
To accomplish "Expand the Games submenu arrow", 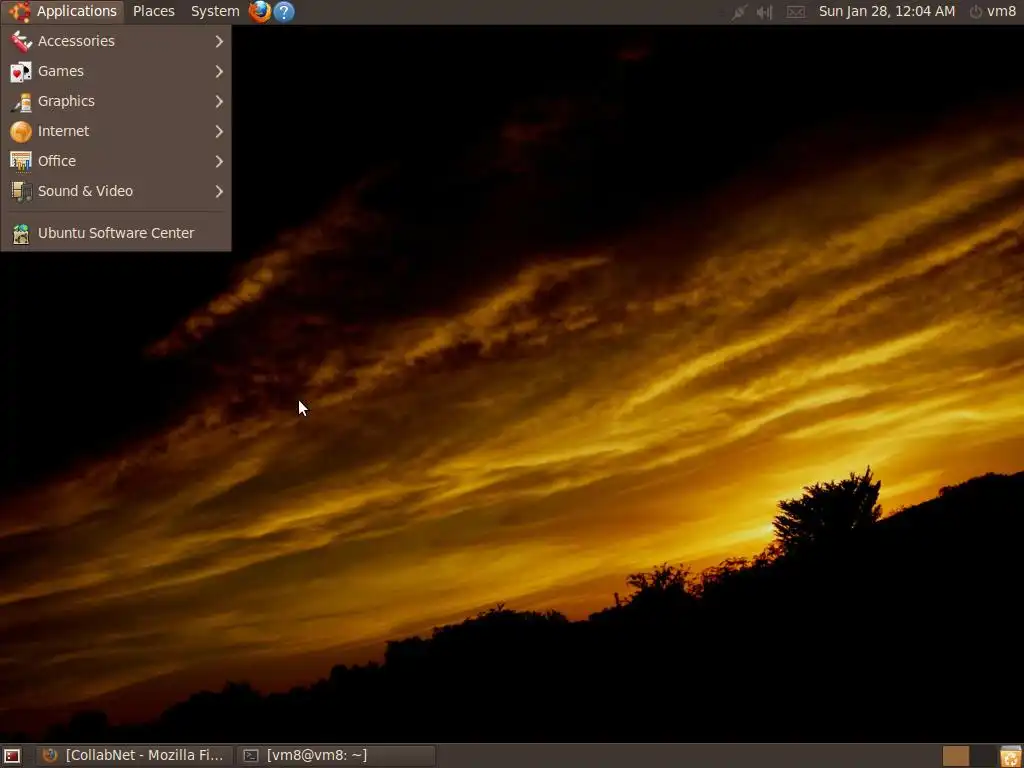I will coord(219,71).
